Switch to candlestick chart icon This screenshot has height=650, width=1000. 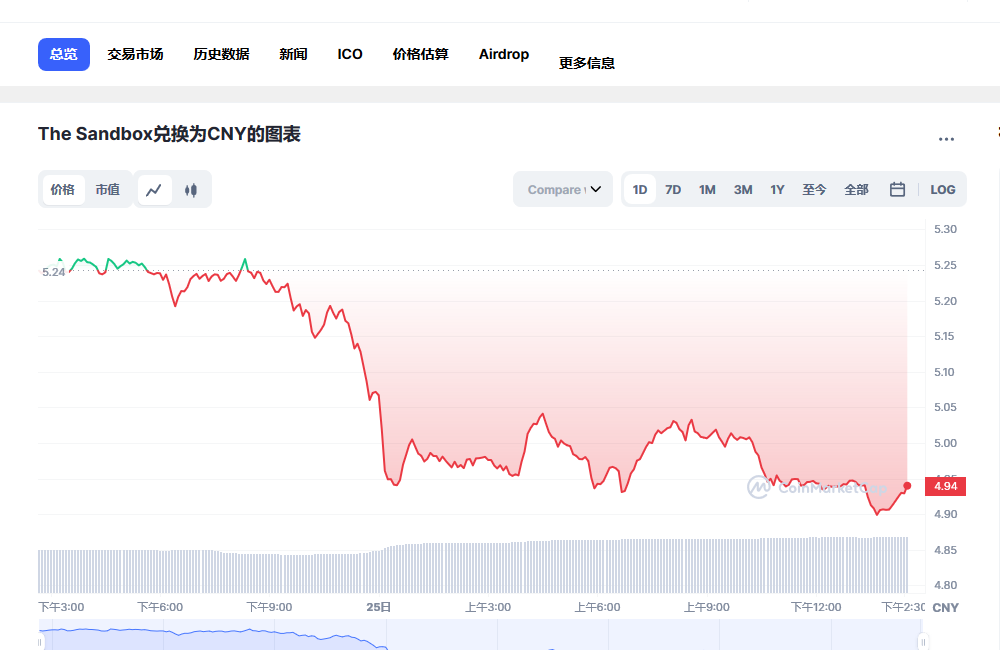coord(191,189)
